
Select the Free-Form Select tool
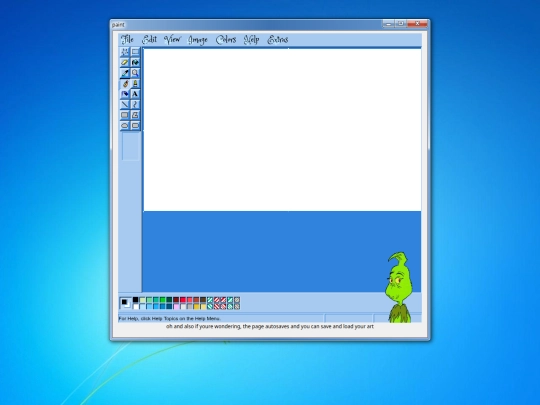point(125,52)
